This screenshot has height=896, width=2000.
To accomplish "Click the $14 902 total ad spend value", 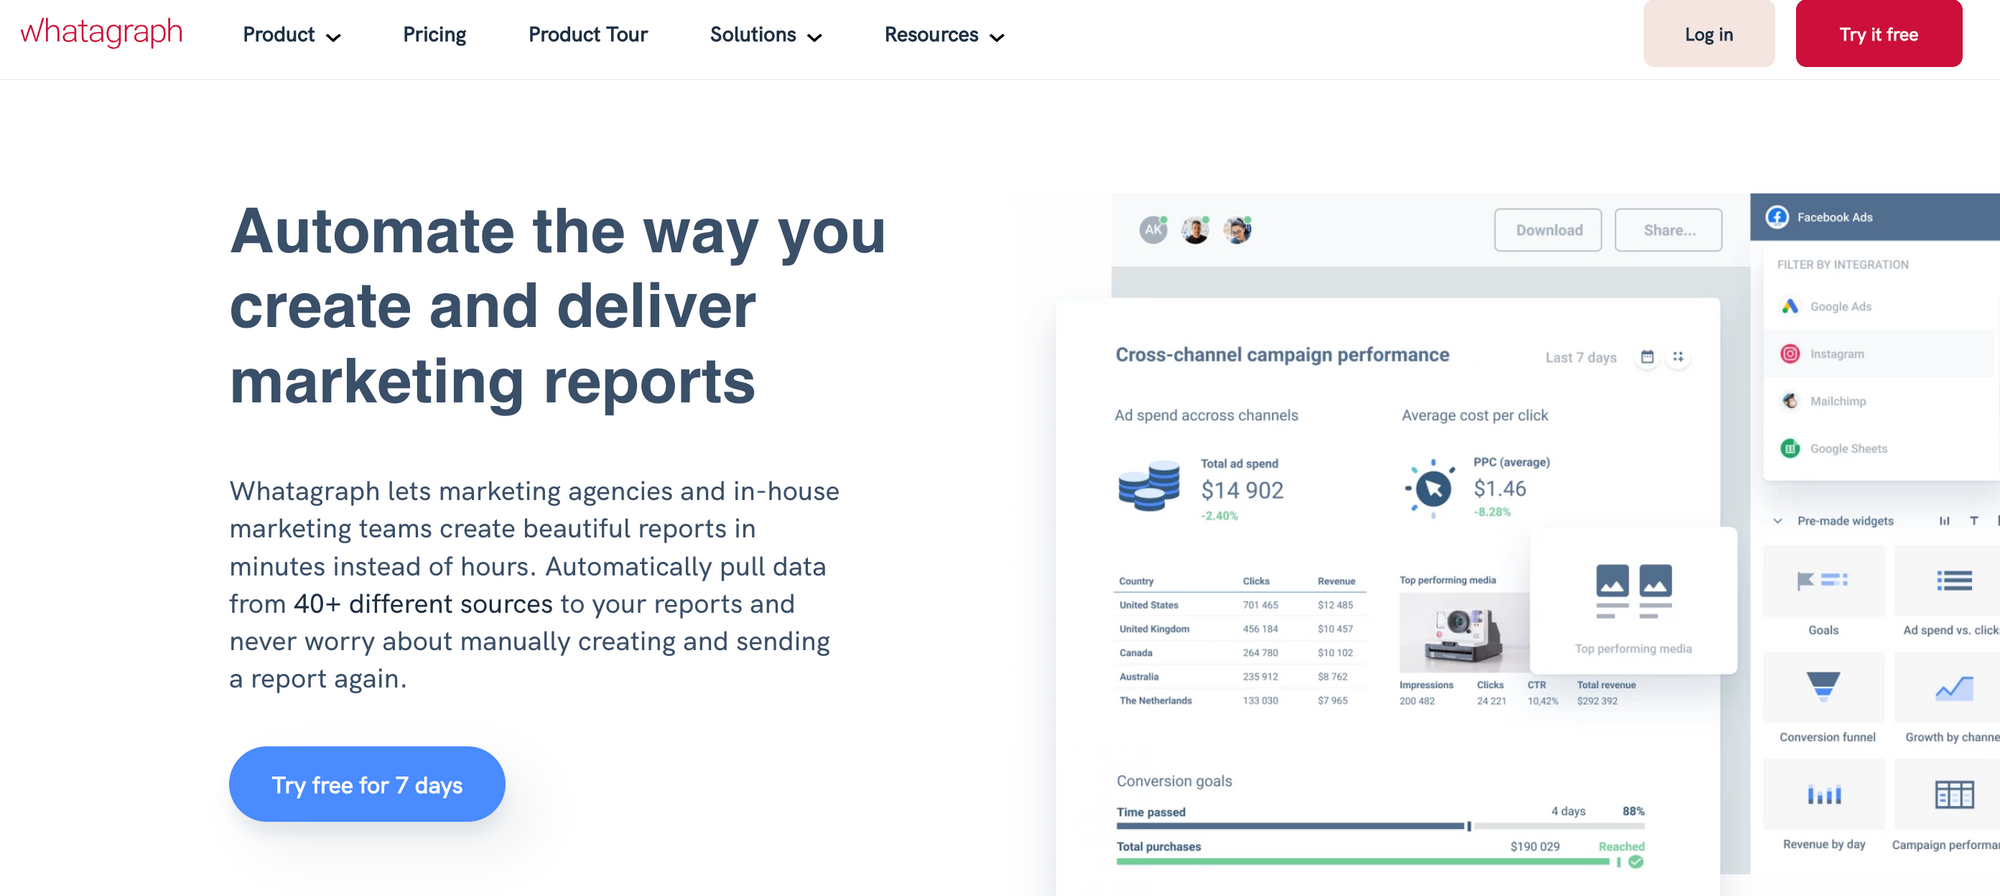I will click(x=1242, y=490).
